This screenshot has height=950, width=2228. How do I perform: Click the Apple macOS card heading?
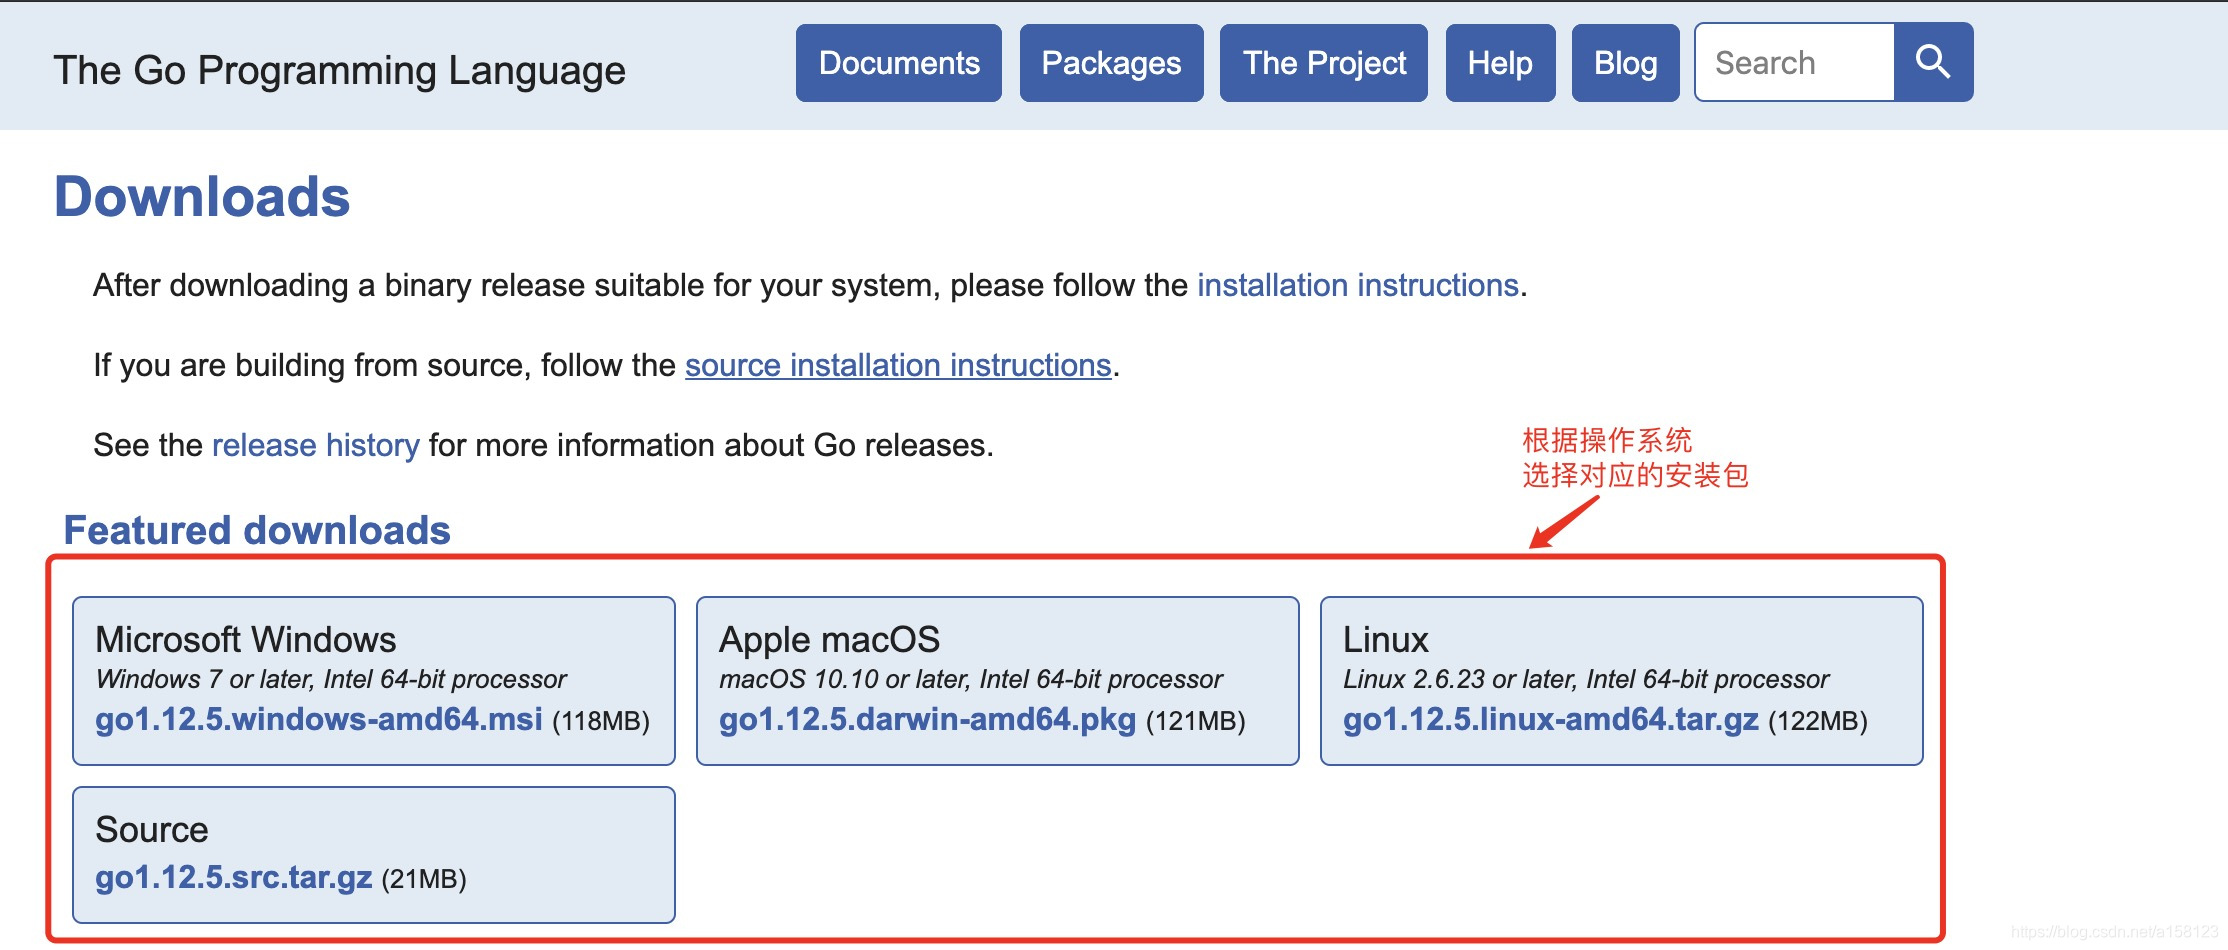point(830,639)
